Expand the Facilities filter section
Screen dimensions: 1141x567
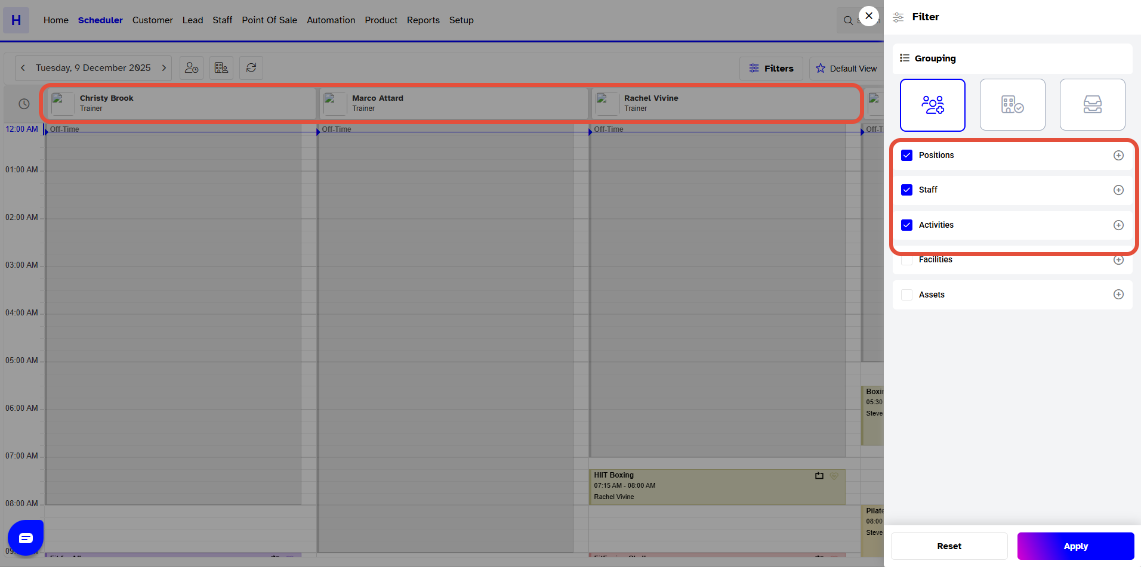click(1118, 260)
